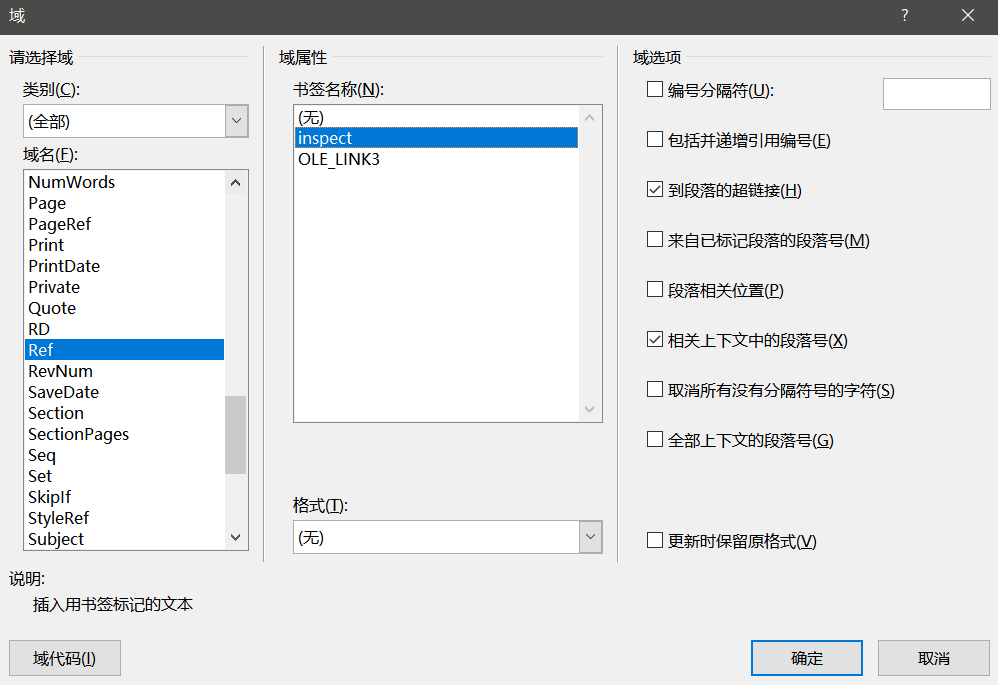This screenshot has height=685, width=998.
Task: Open the 格式 format dropdown
Action: pyautogui.click(x=590, y=536)
